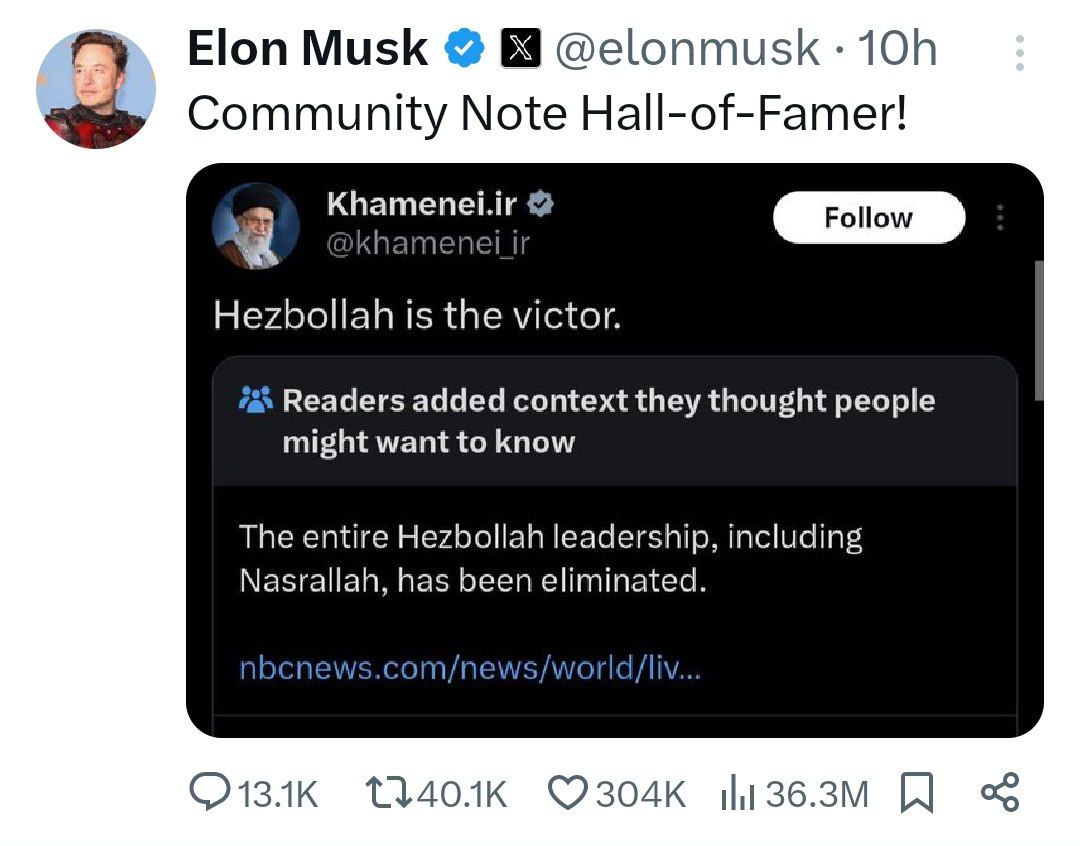Screen dimensions: 1080x846
Task: Click Khamenei.ir's profile avatar
Action: point(256,226)
